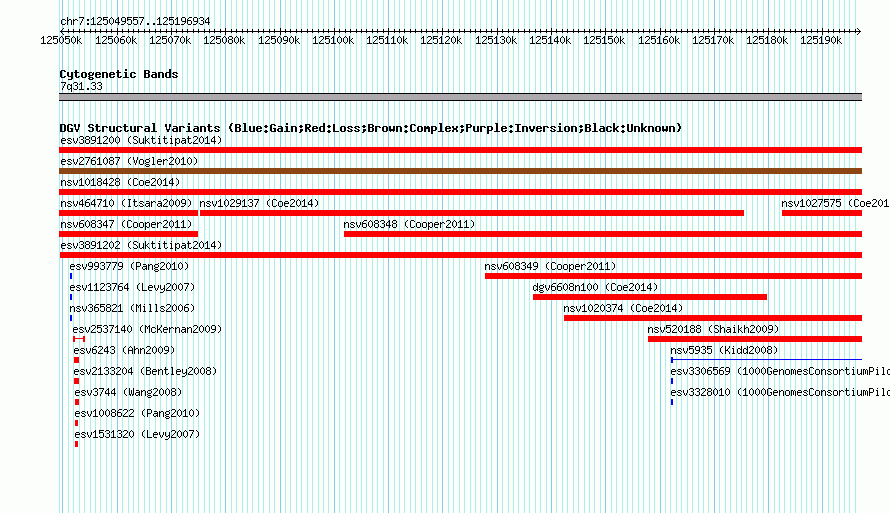
Task: Click the esv3306569 1000Genomes variant label
Action: pyautogui.click(x=780, y=371)
